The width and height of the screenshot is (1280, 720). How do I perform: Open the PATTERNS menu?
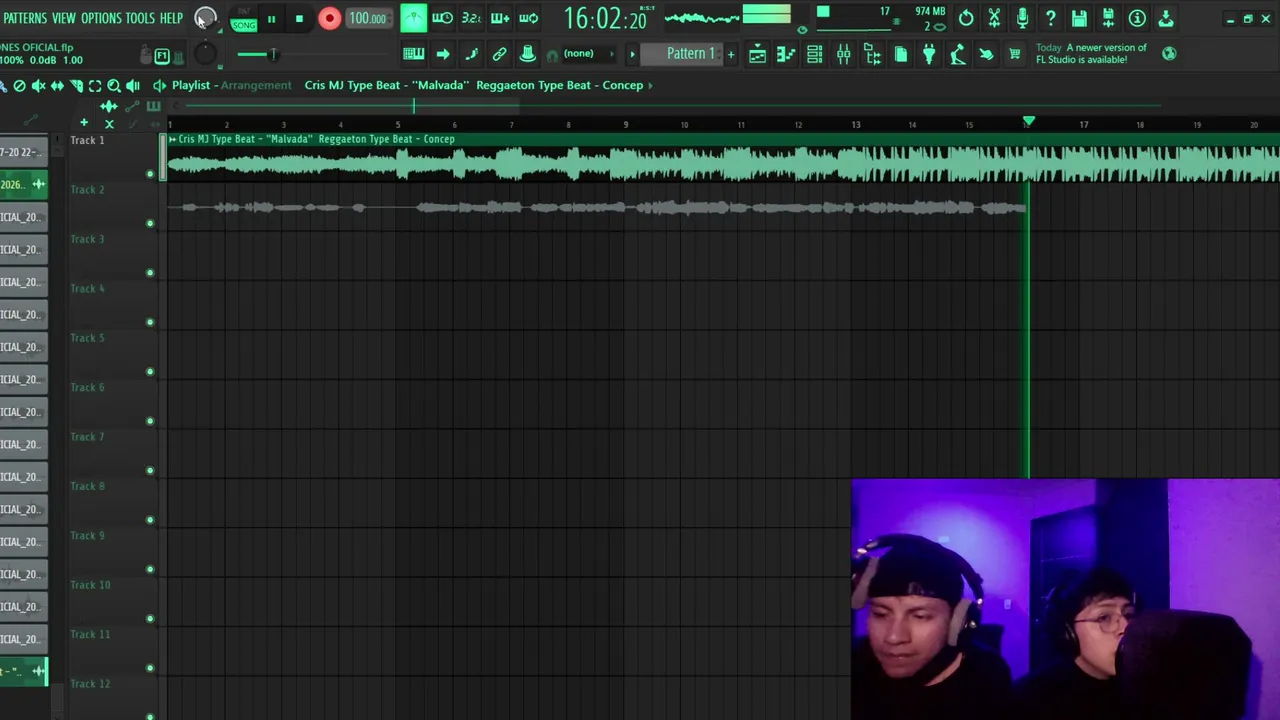[24, 18]
